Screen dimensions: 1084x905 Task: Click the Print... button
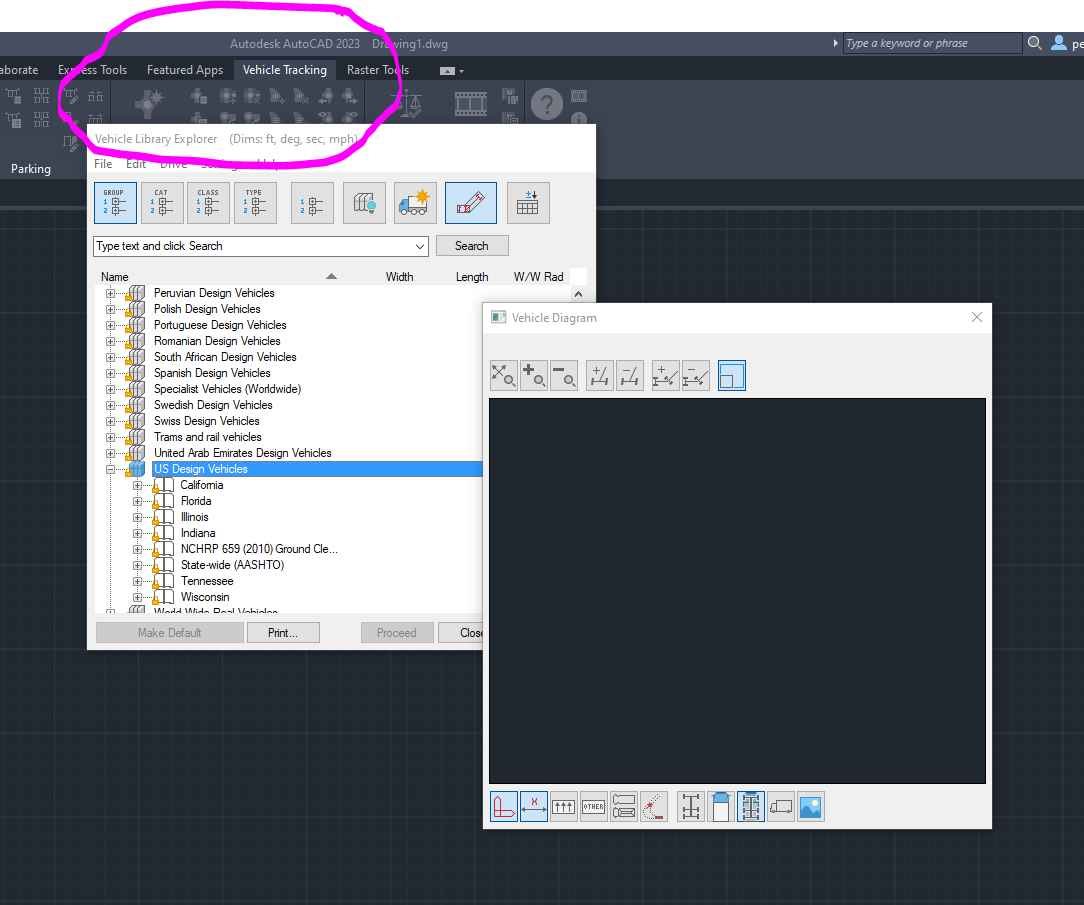(x=282, y=633)
